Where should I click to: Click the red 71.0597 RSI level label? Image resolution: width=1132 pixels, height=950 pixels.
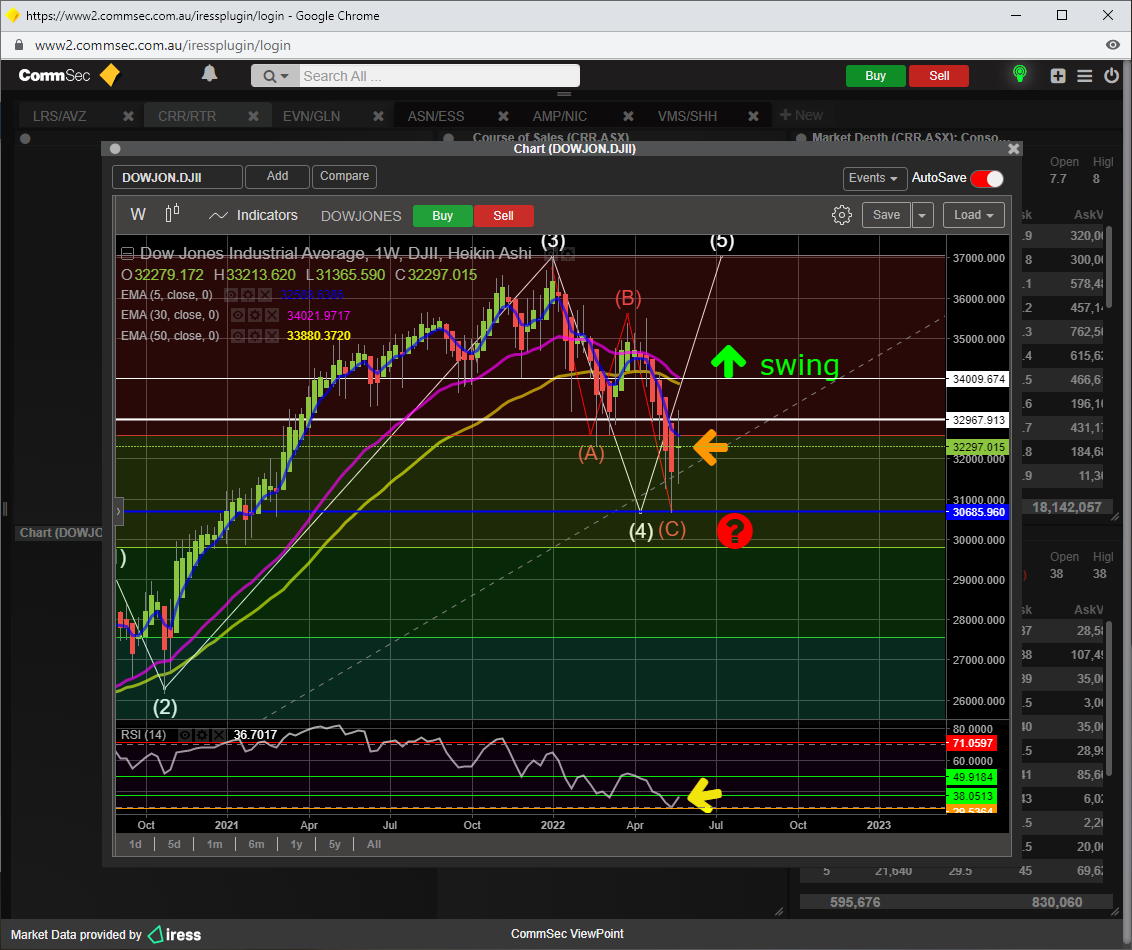click(x=972, y=743)
